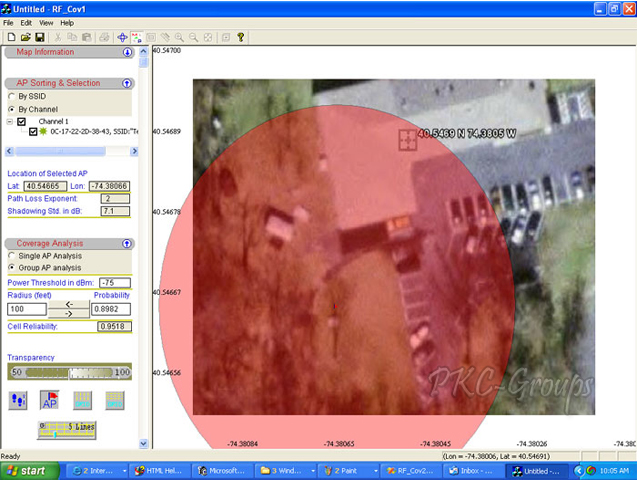Image resolution: width=640 pixels, height=480 pixels.
Task: Switch to 2 Paint taskbar group
Action: (x=349, y=471)
